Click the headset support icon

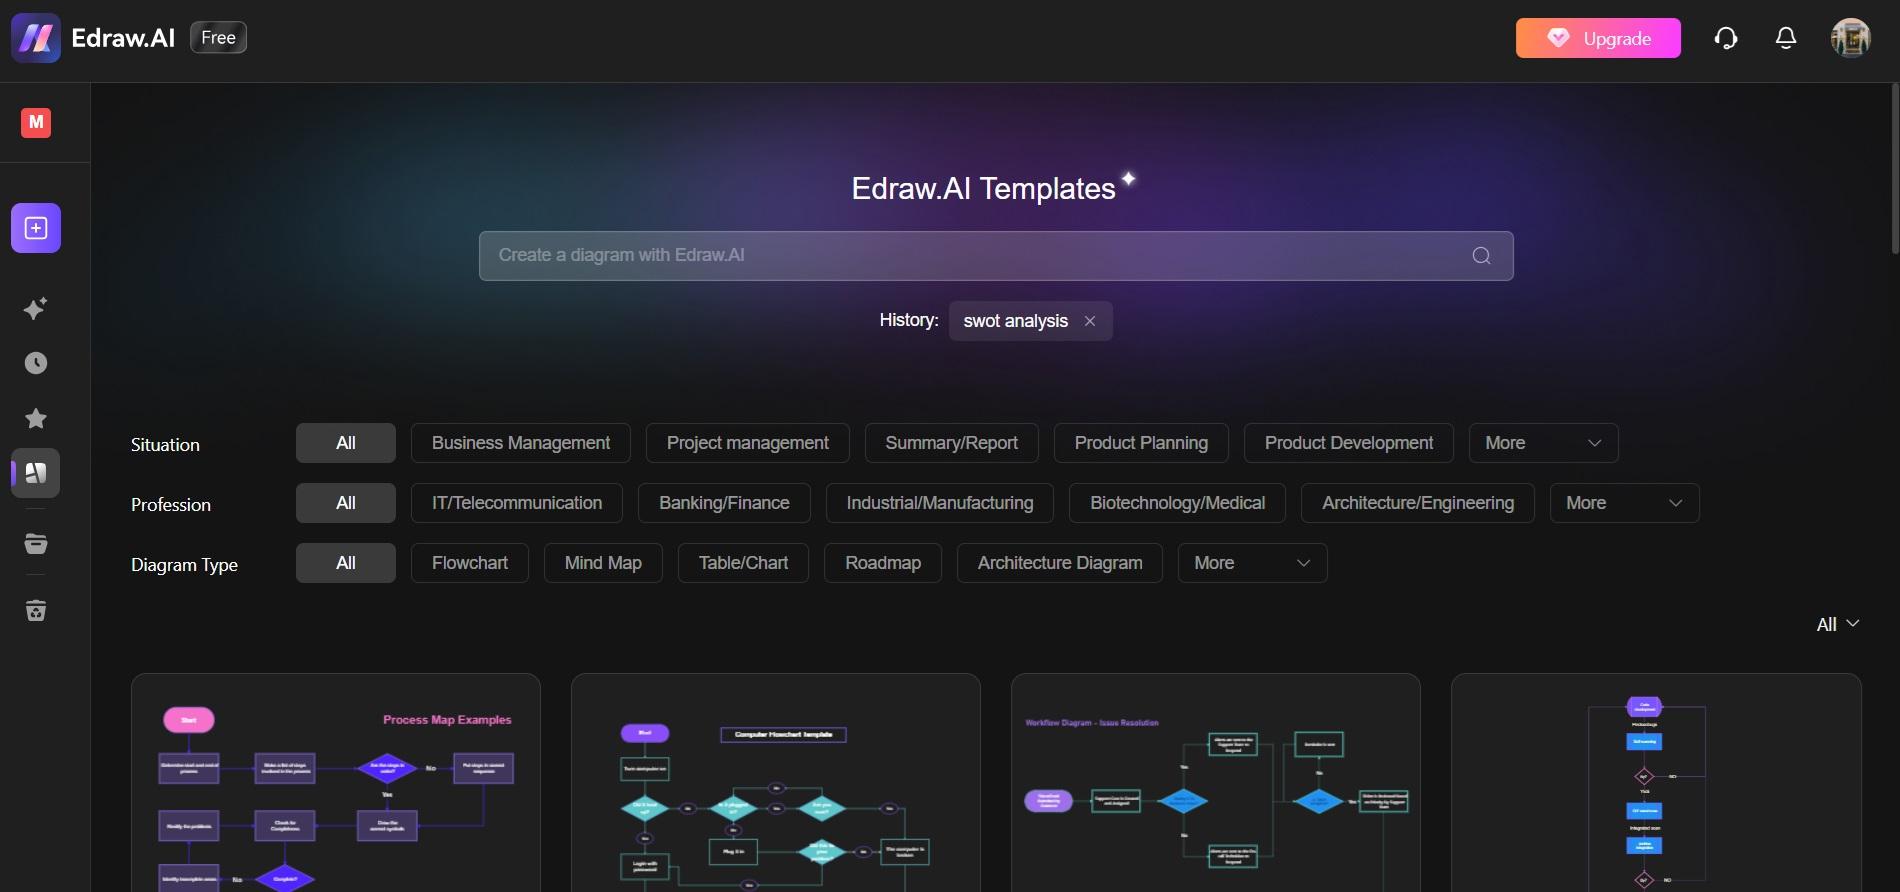point(1726,38)
